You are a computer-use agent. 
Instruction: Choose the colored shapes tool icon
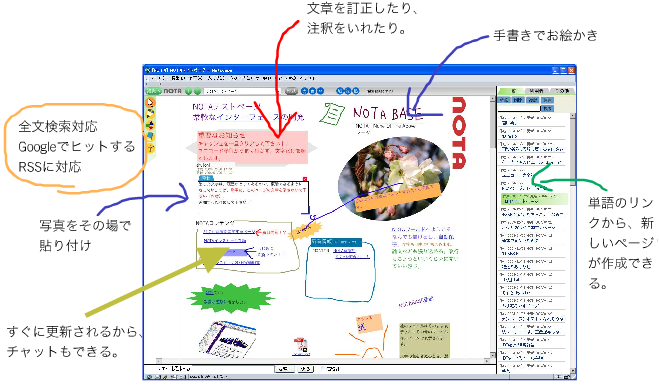pos(150,125)
